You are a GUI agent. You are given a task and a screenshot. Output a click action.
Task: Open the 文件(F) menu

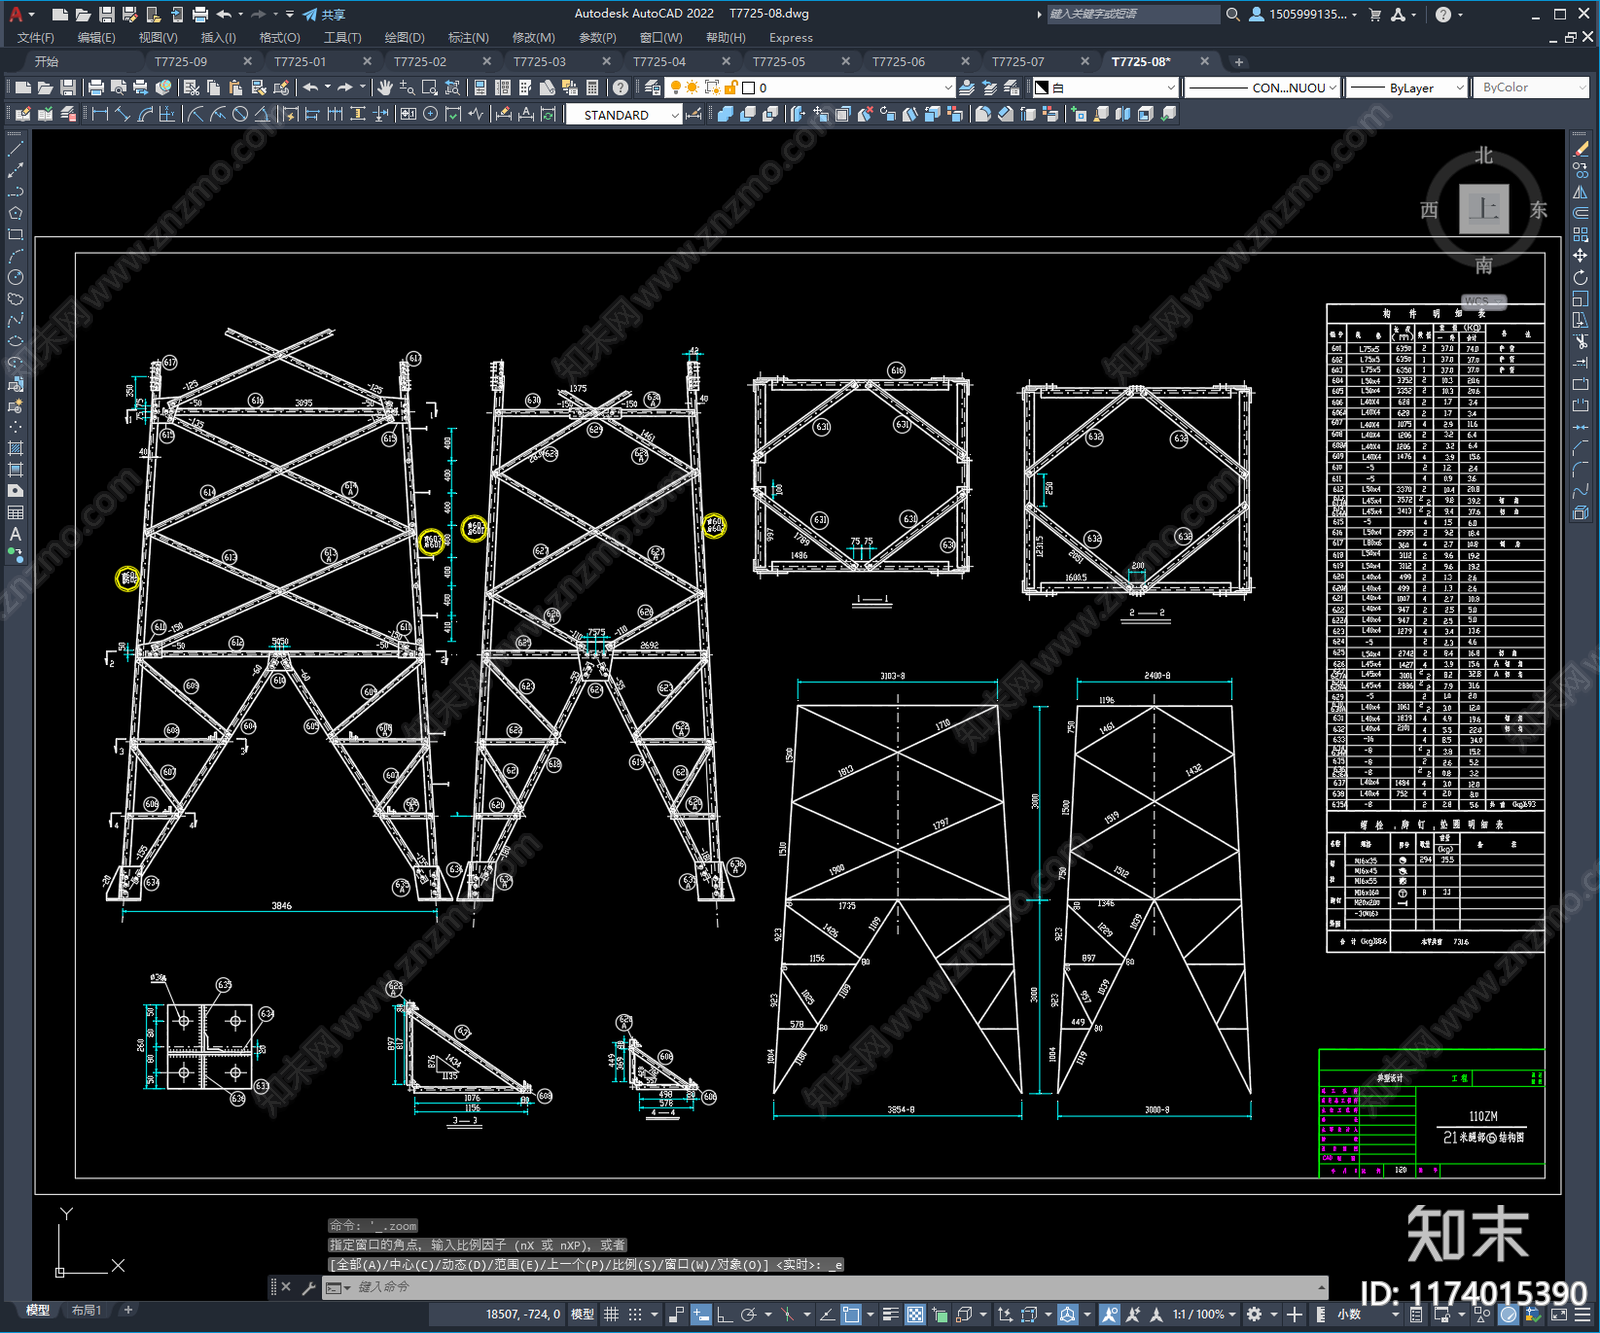click(x=36, y=38)
